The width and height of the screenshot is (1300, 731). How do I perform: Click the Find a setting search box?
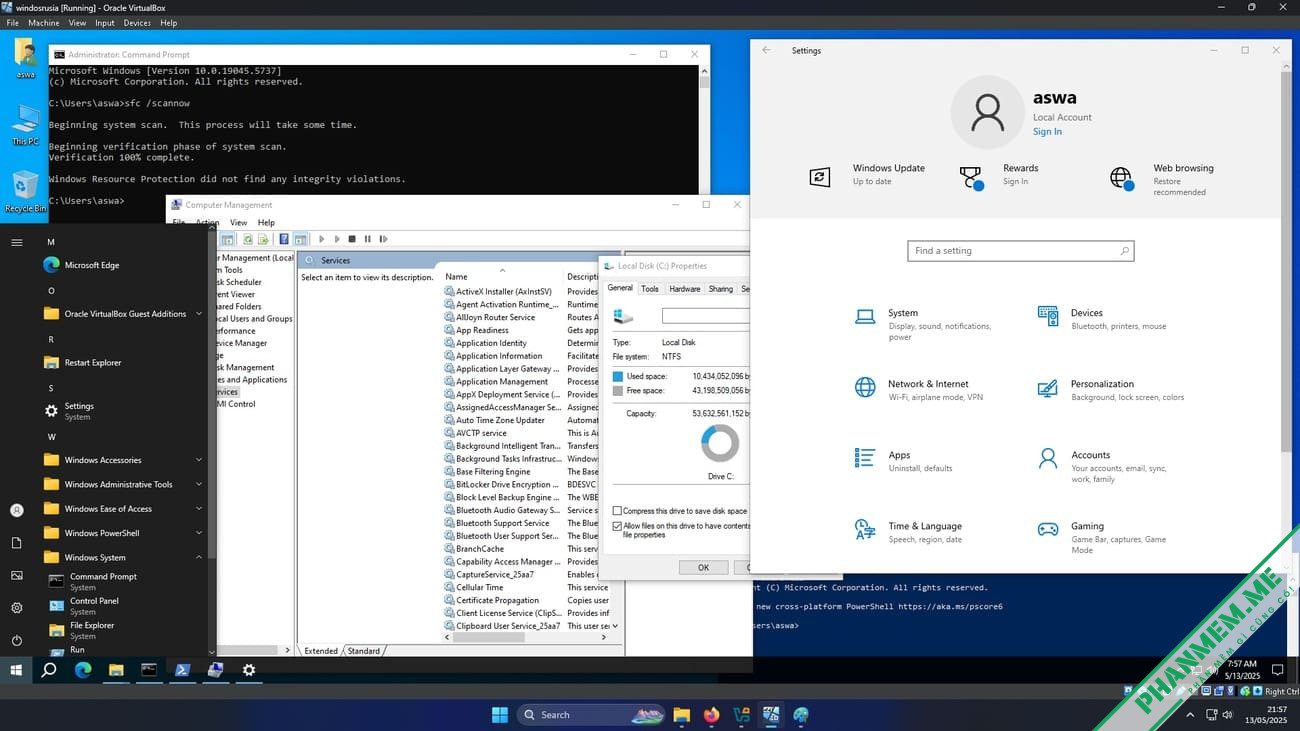1021,251
